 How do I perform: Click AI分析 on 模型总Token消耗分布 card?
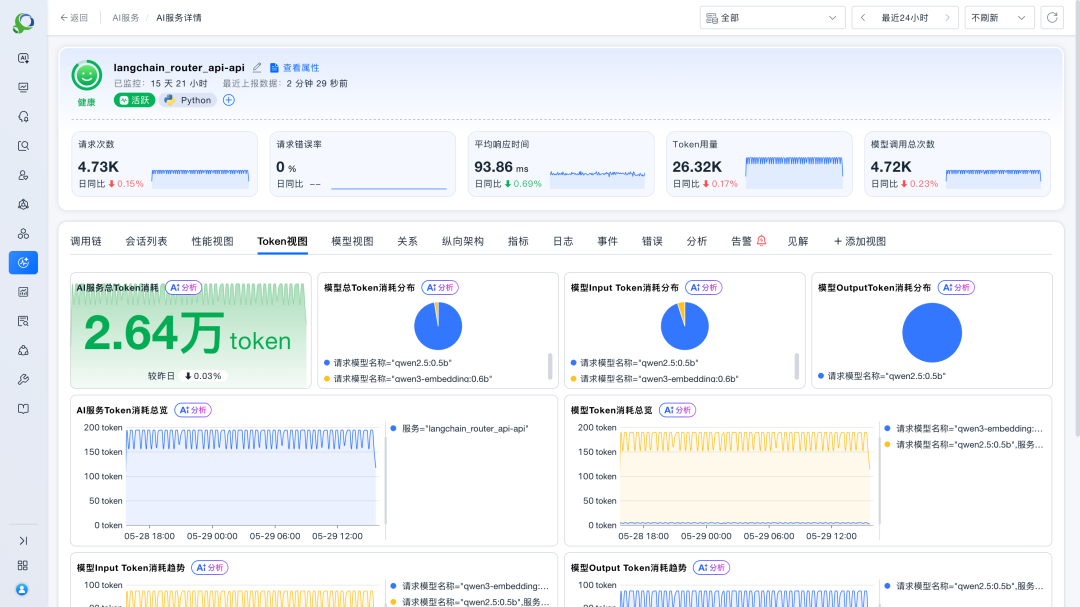[x=440, y=287]
